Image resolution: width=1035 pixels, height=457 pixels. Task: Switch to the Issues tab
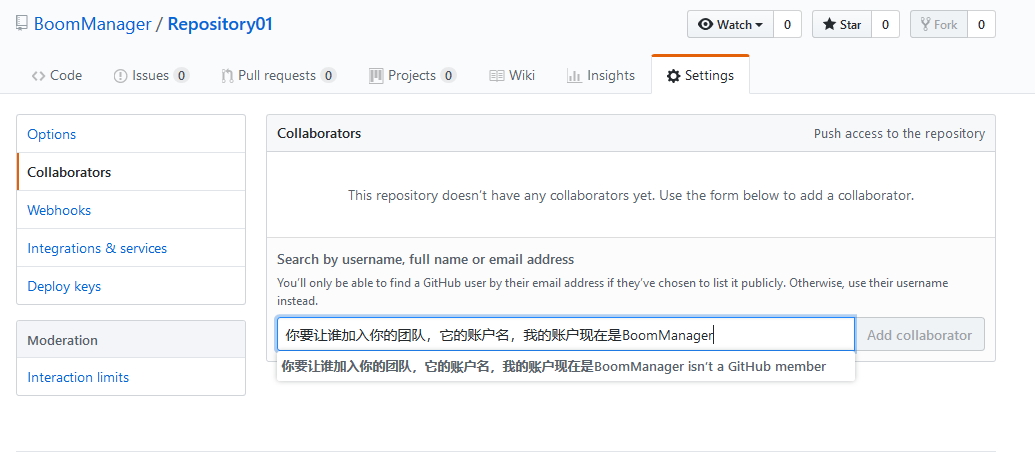(151, 76)
